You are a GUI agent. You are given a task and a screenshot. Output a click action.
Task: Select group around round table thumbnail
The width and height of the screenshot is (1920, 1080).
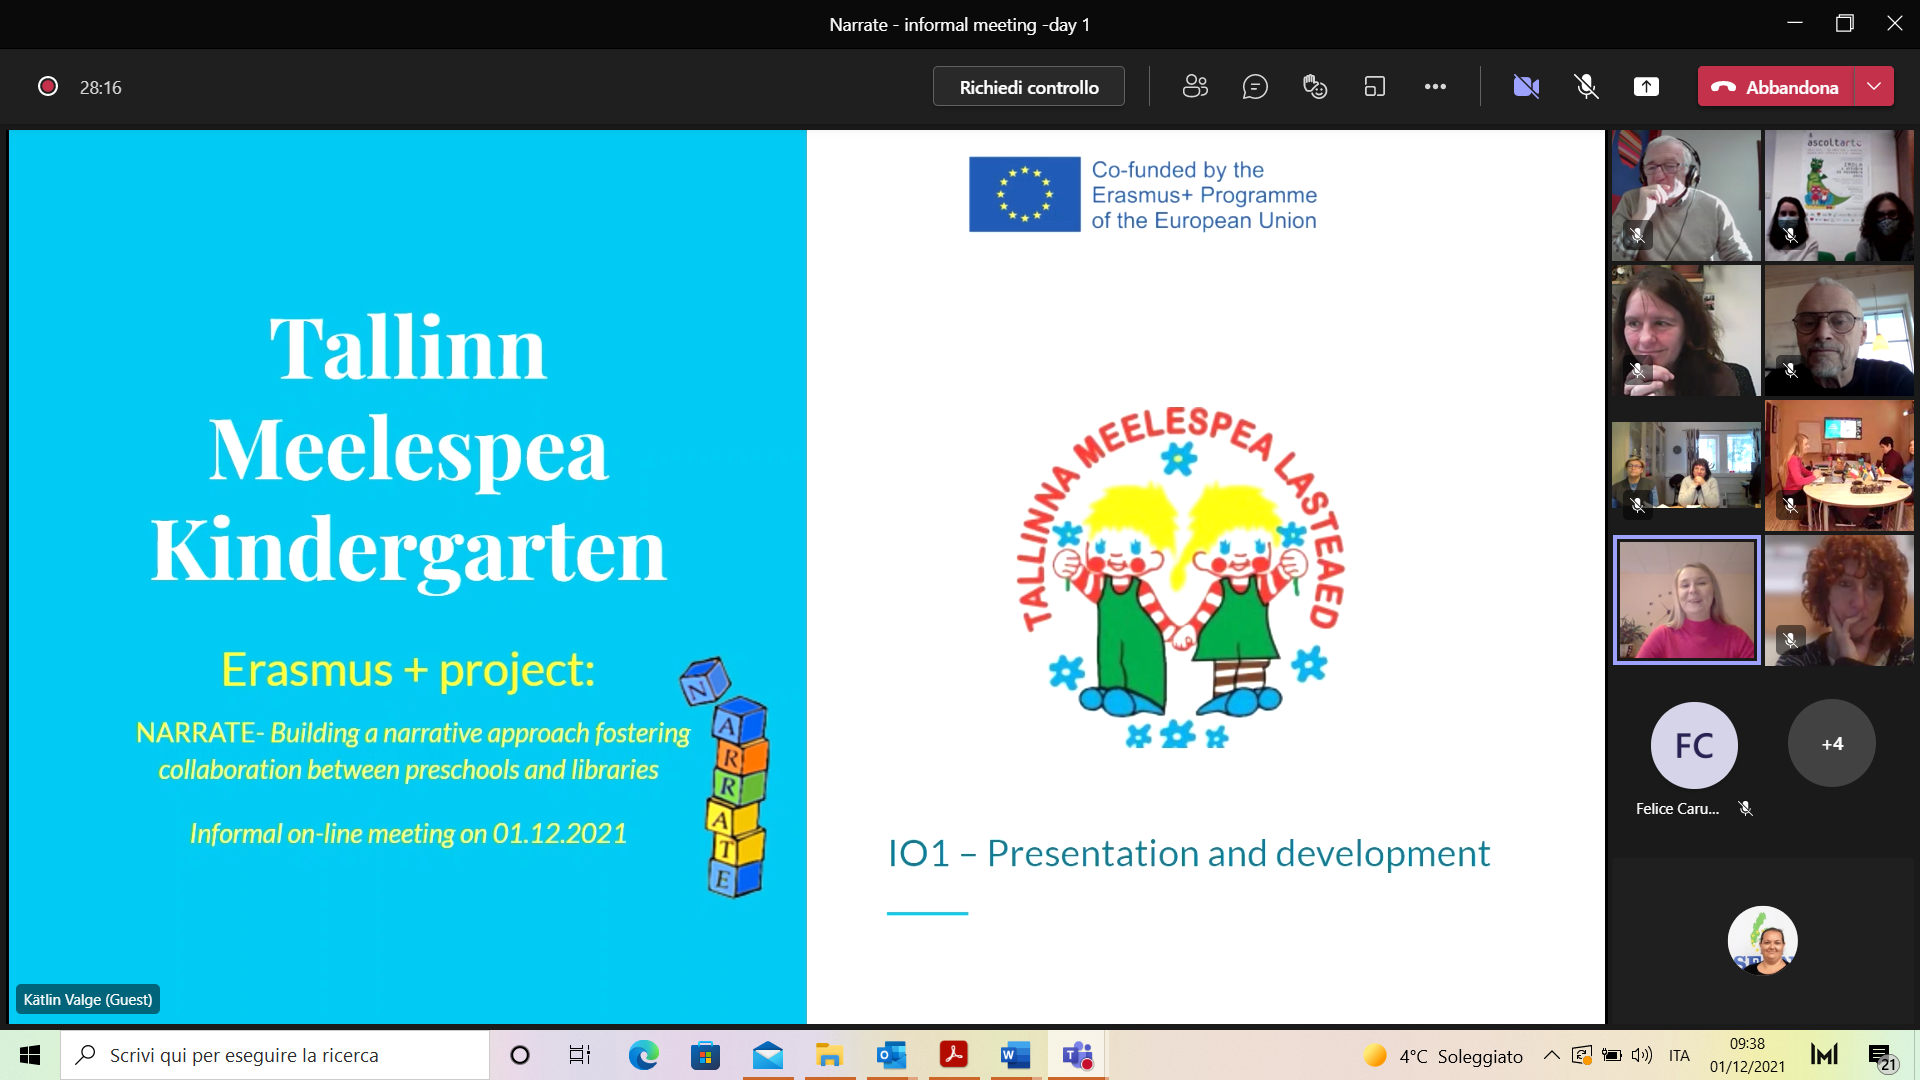click(1839, 465)
